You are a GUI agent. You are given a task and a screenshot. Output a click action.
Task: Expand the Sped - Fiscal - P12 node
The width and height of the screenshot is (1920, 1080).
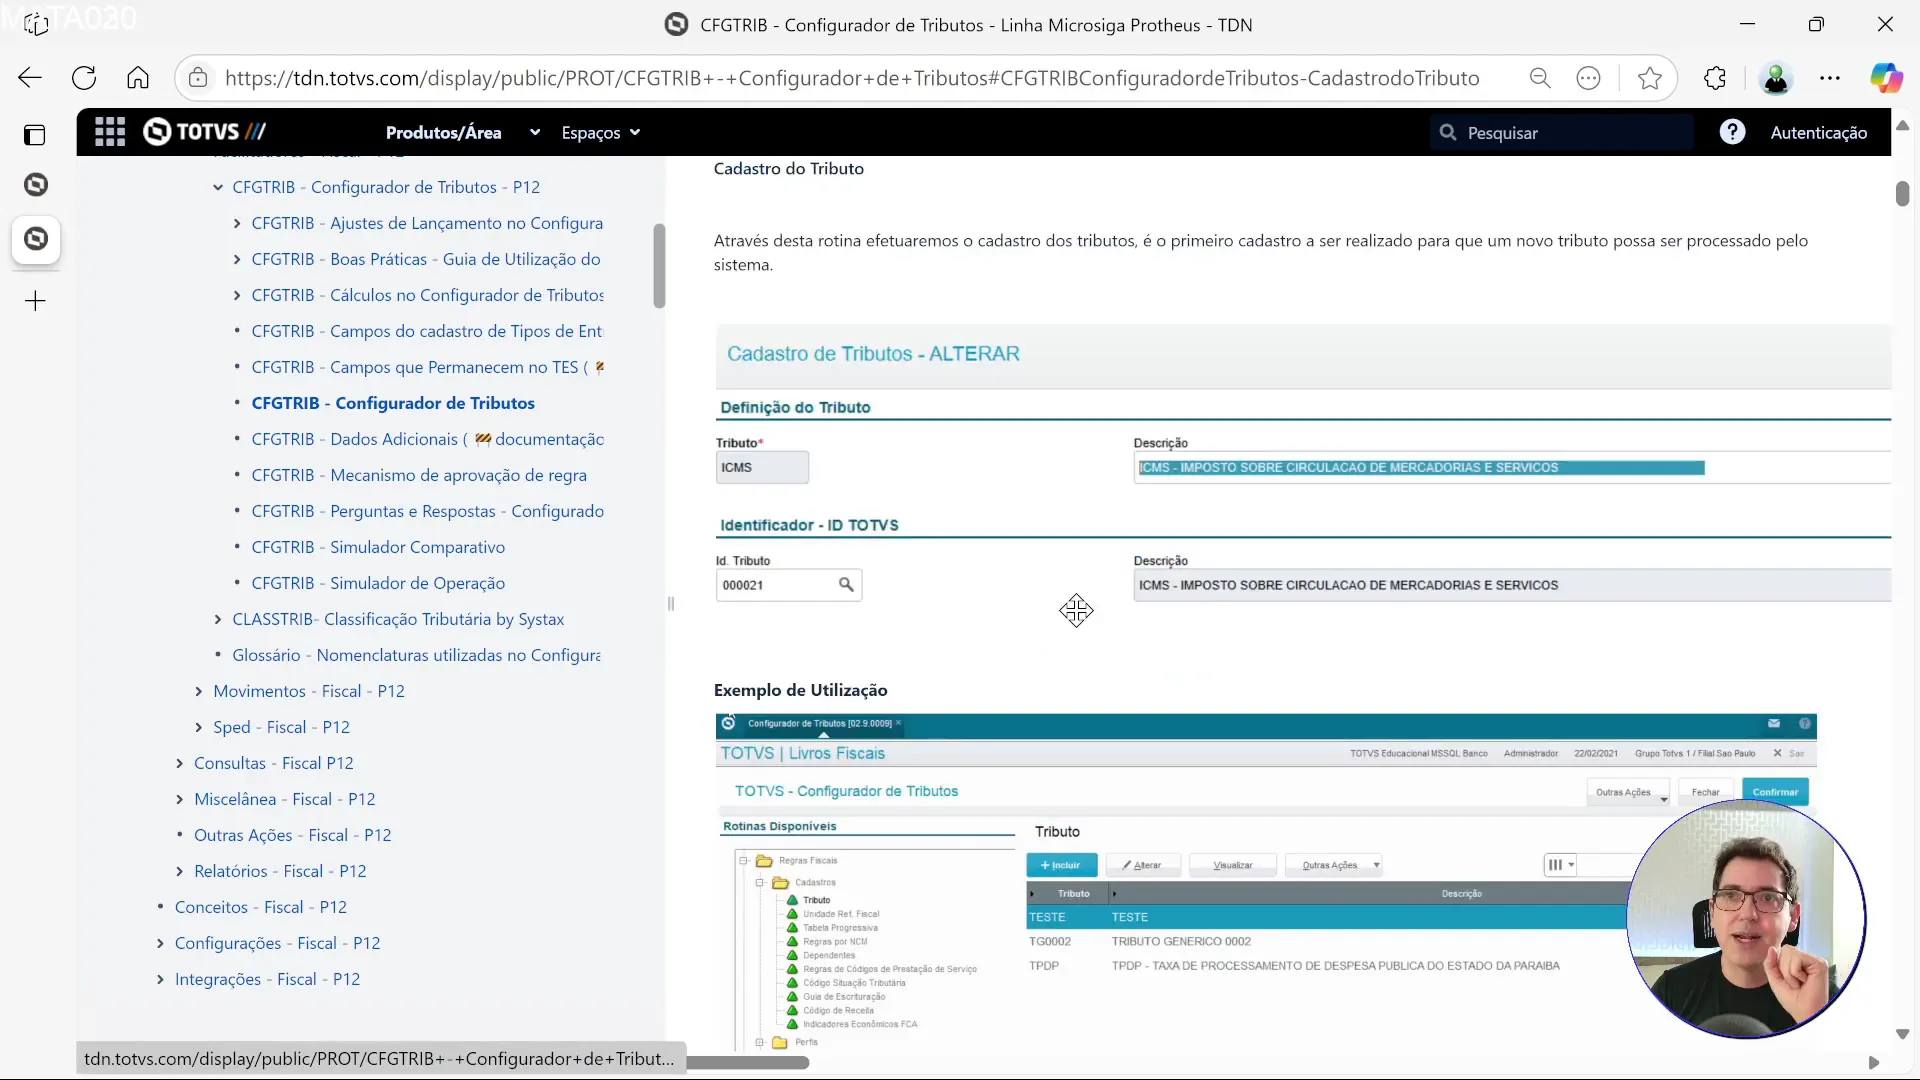[x=199, y=728]
